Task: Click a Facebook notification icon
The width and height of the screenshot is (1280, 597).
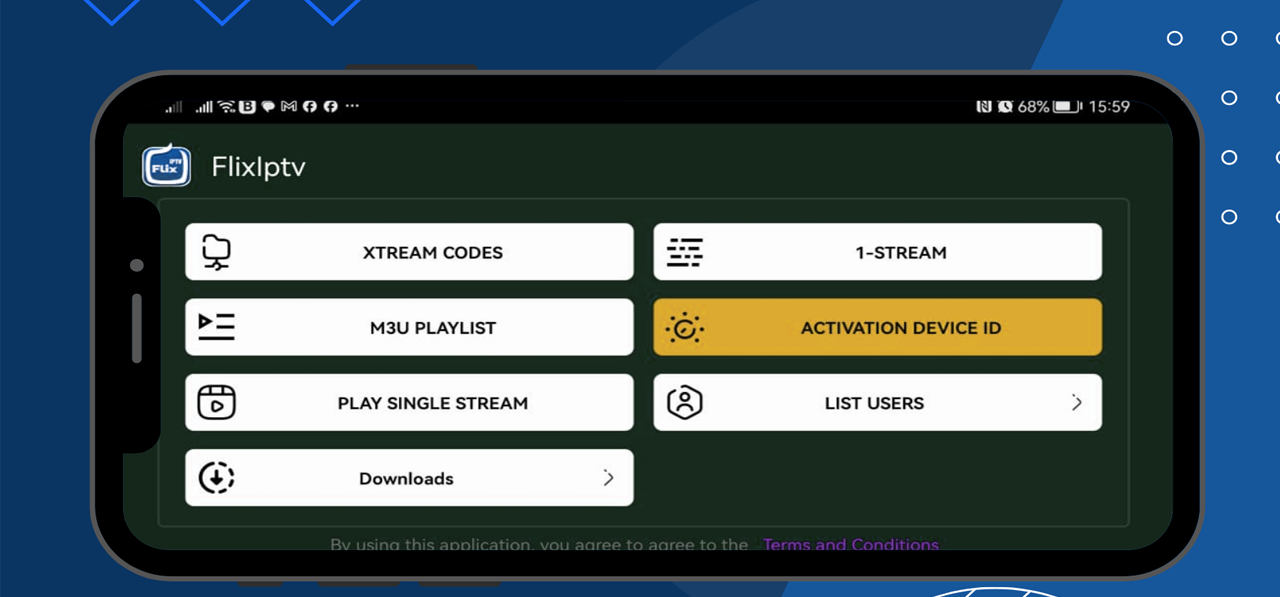Action: (310, 107)
